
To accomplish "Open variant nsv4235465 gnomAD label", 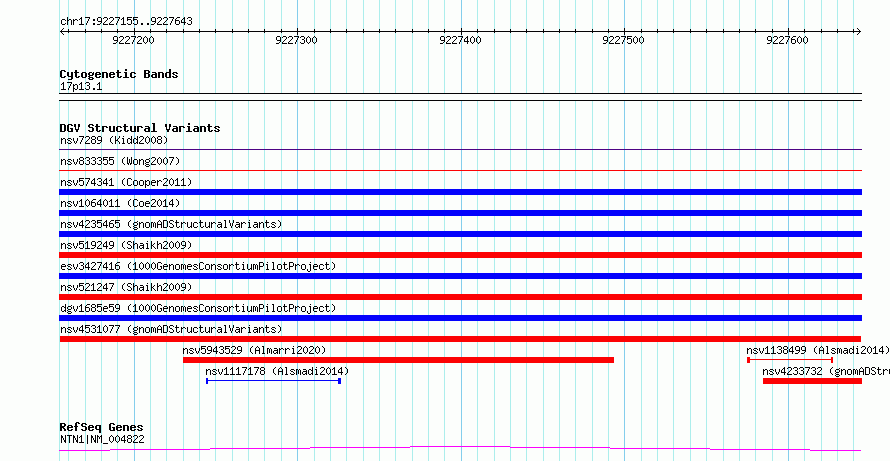I will tap(171, 224).
